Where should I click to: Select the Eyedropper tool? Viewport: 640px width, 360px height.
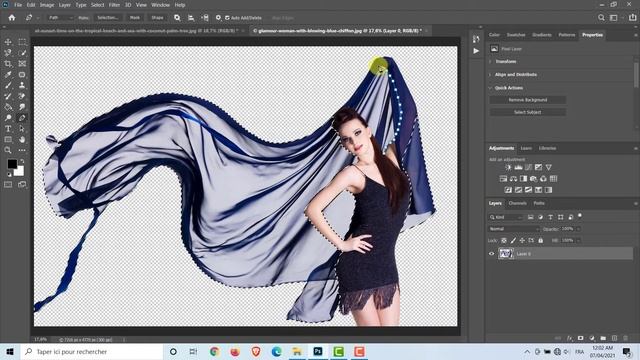coord(8,75)
